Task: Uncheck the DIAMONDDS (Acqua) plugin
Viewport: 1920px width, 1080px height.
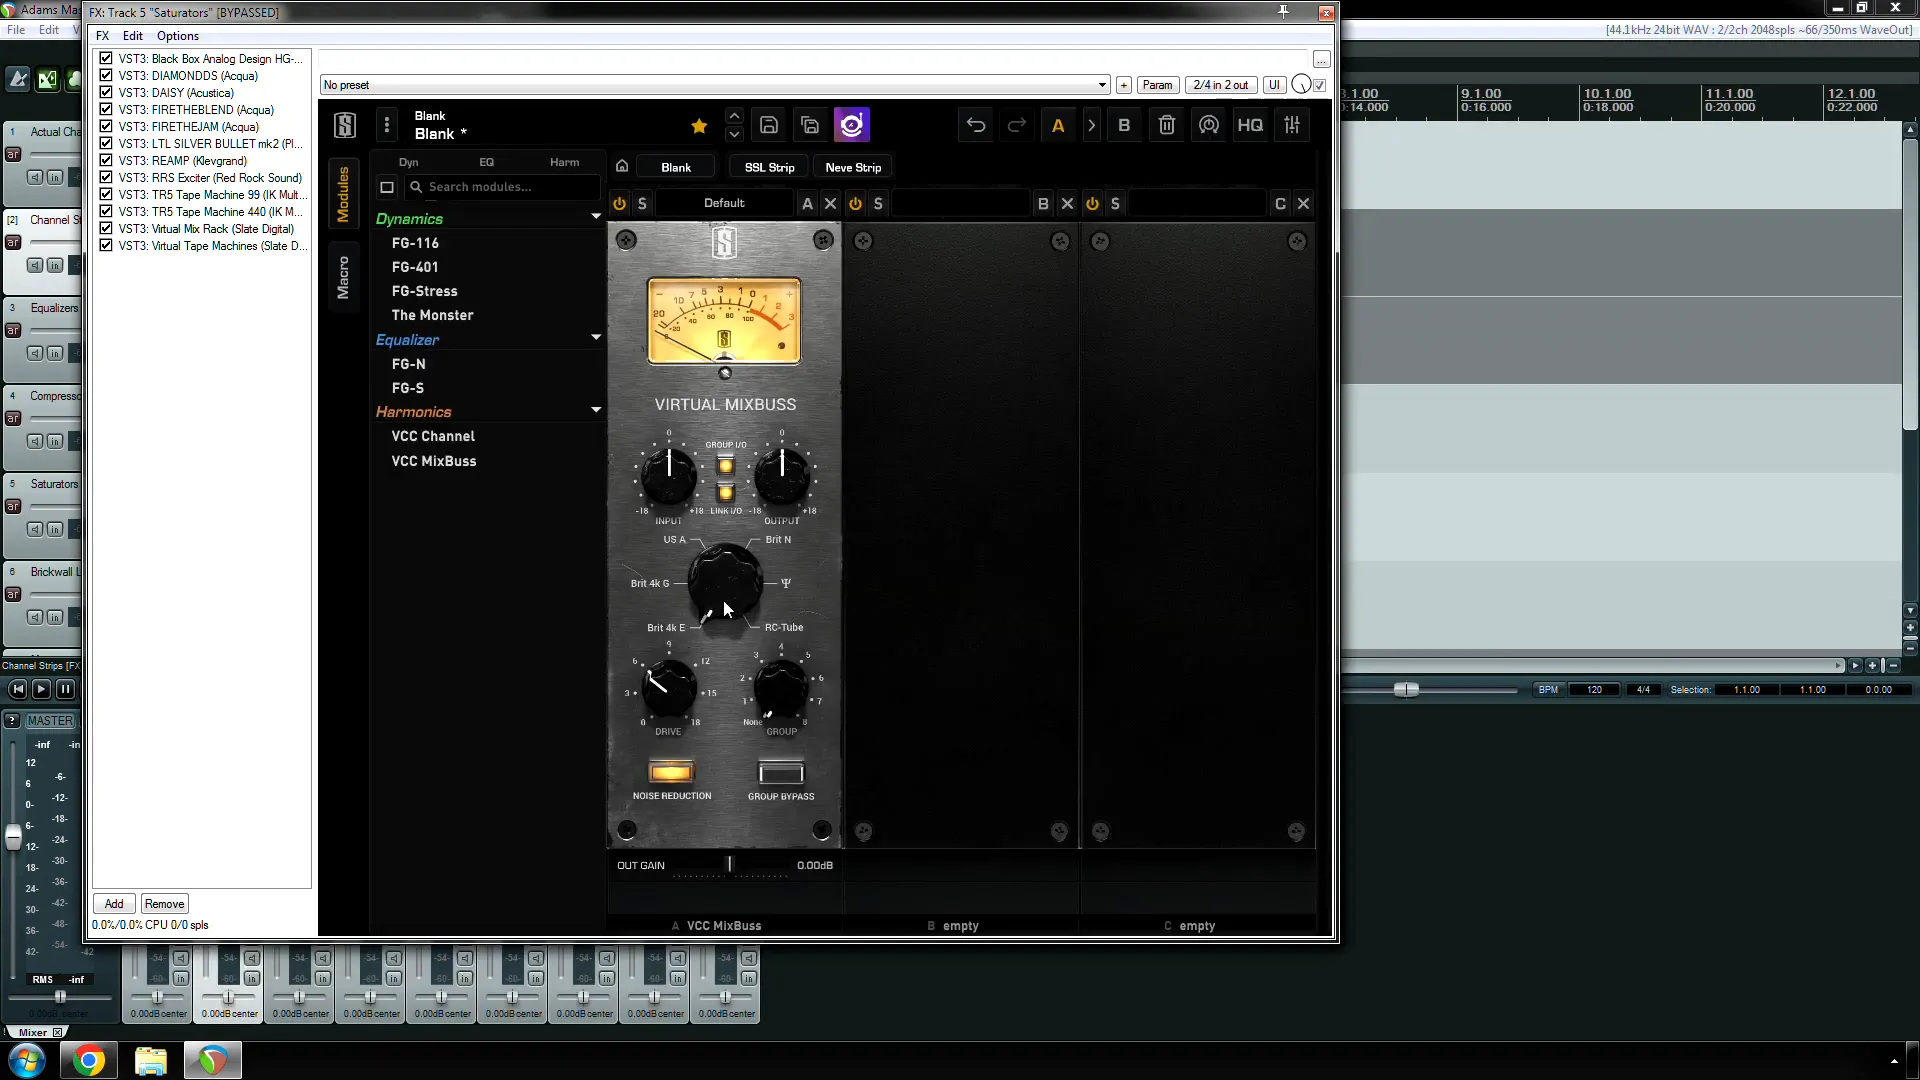Action: pos(106,75)
